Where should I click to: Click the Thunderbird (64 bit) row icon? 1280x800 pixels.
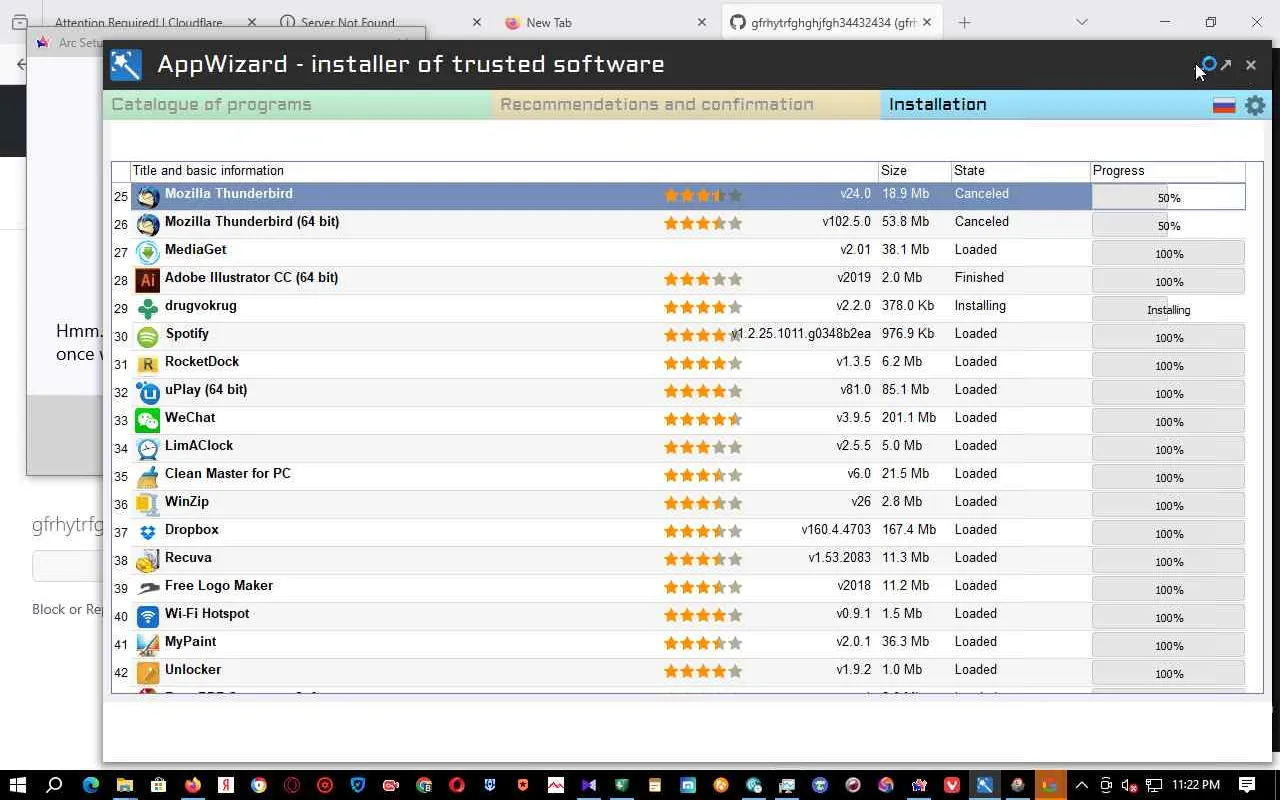(x=148, y=224)
